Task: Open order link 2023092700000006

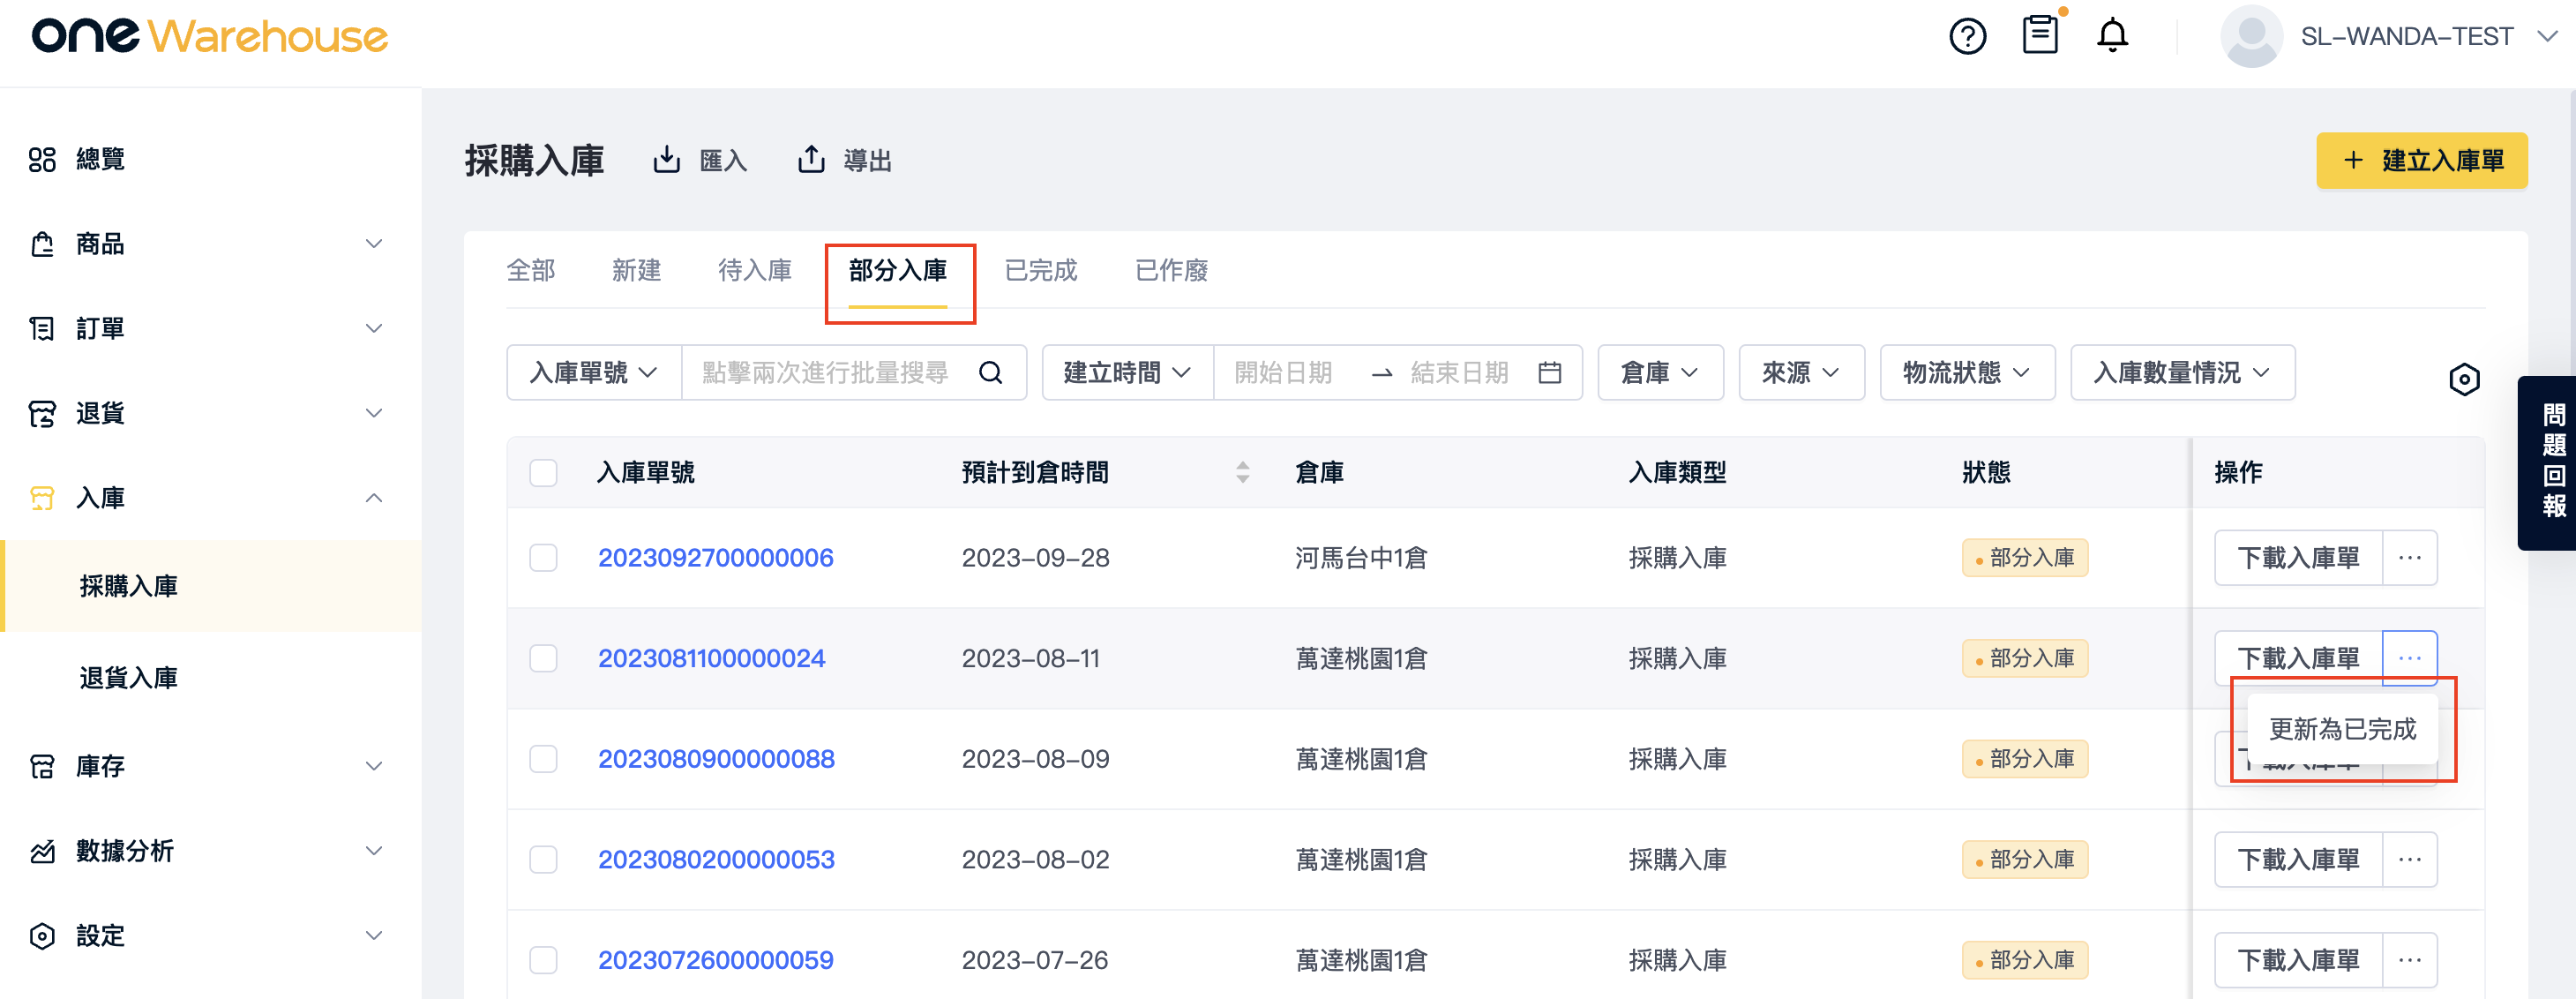Action: point(716,558)
